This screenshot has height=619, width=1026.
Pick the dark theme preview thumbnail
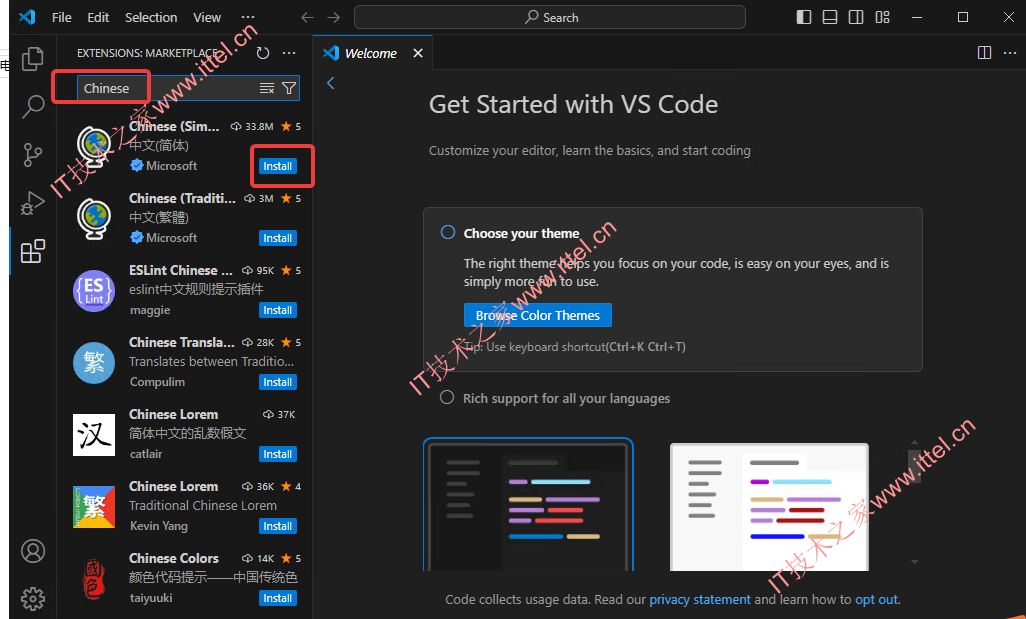(x=529, y=505)
